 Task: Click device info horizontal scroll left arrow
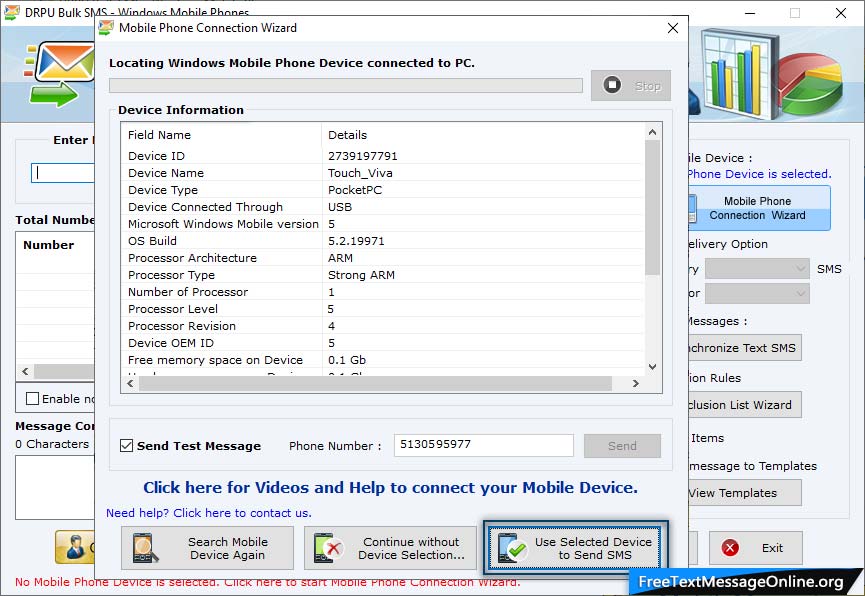[x=131, y=383]
